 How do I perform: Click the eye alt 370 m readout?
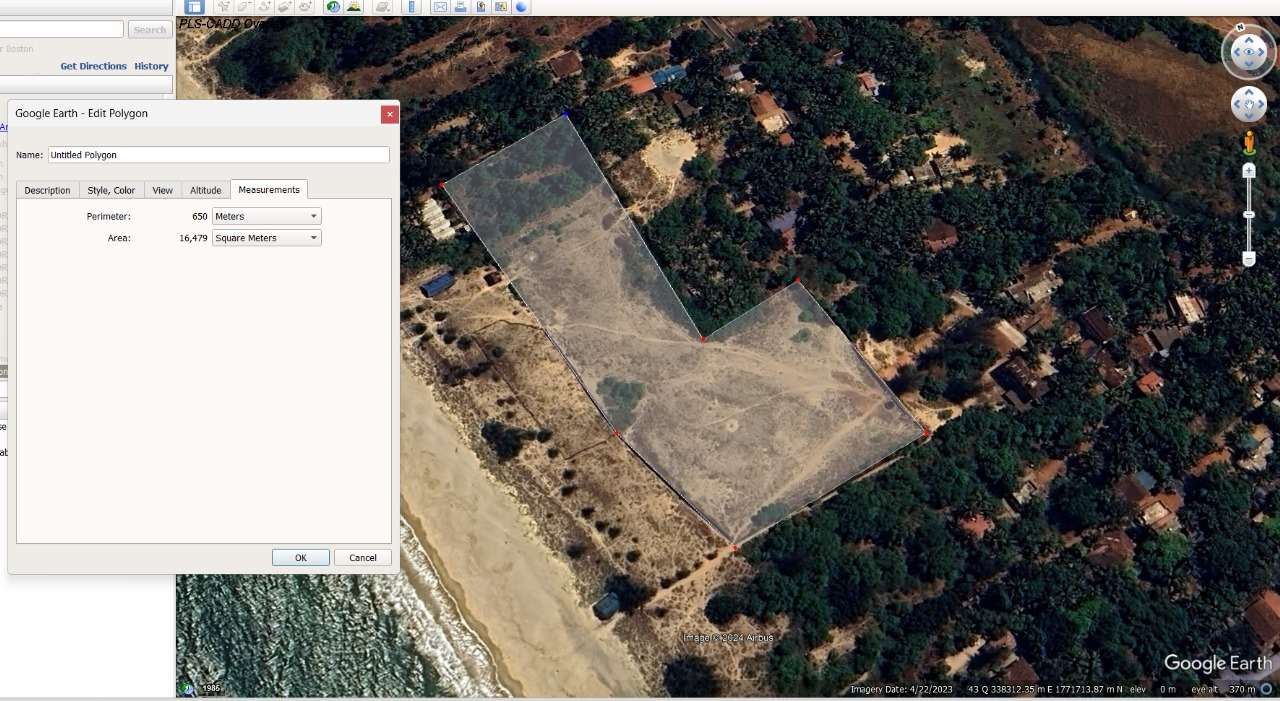point(1223,689)
